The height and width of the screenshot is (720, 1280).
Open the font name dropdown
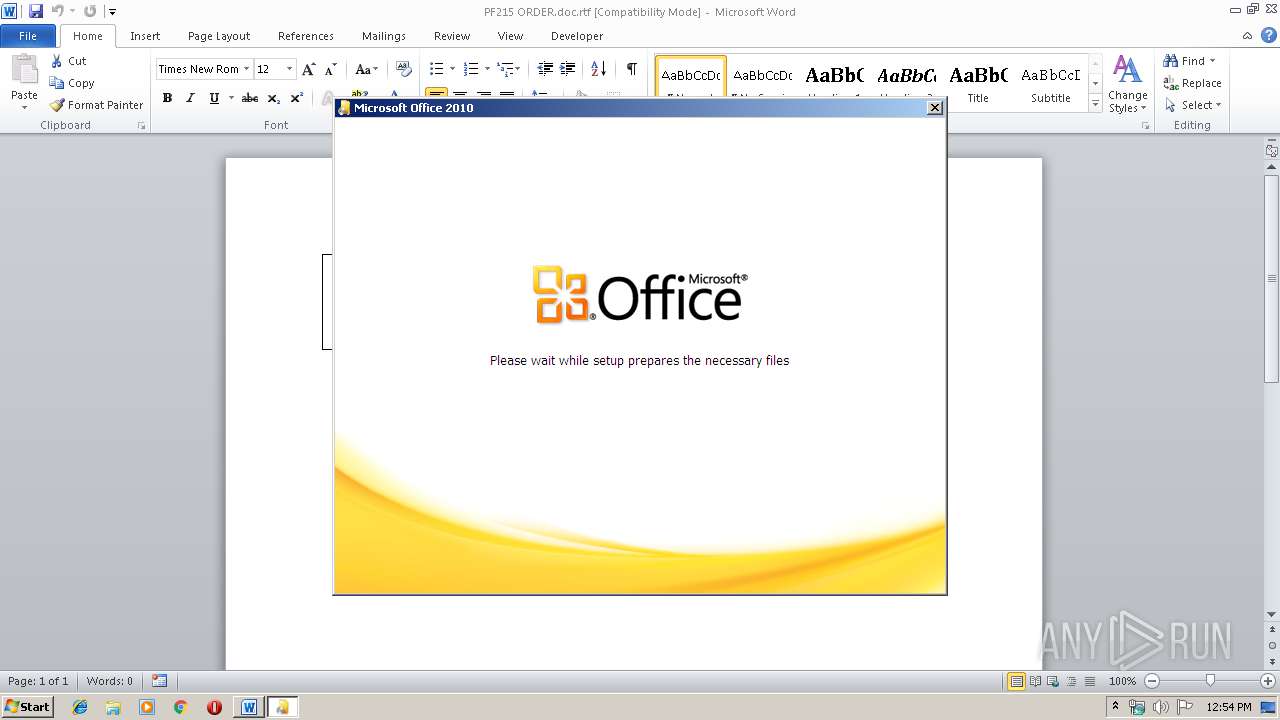coord(246,69)
